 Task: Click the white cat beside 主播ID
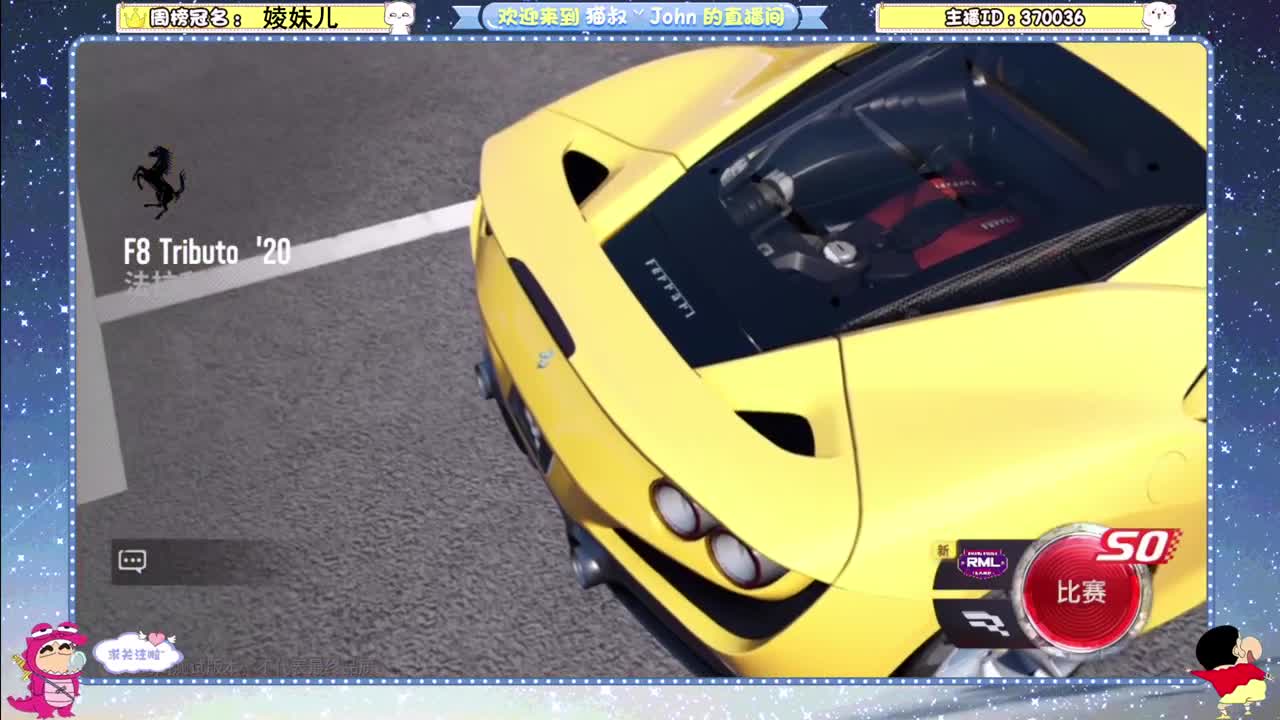coord(1159,17)
